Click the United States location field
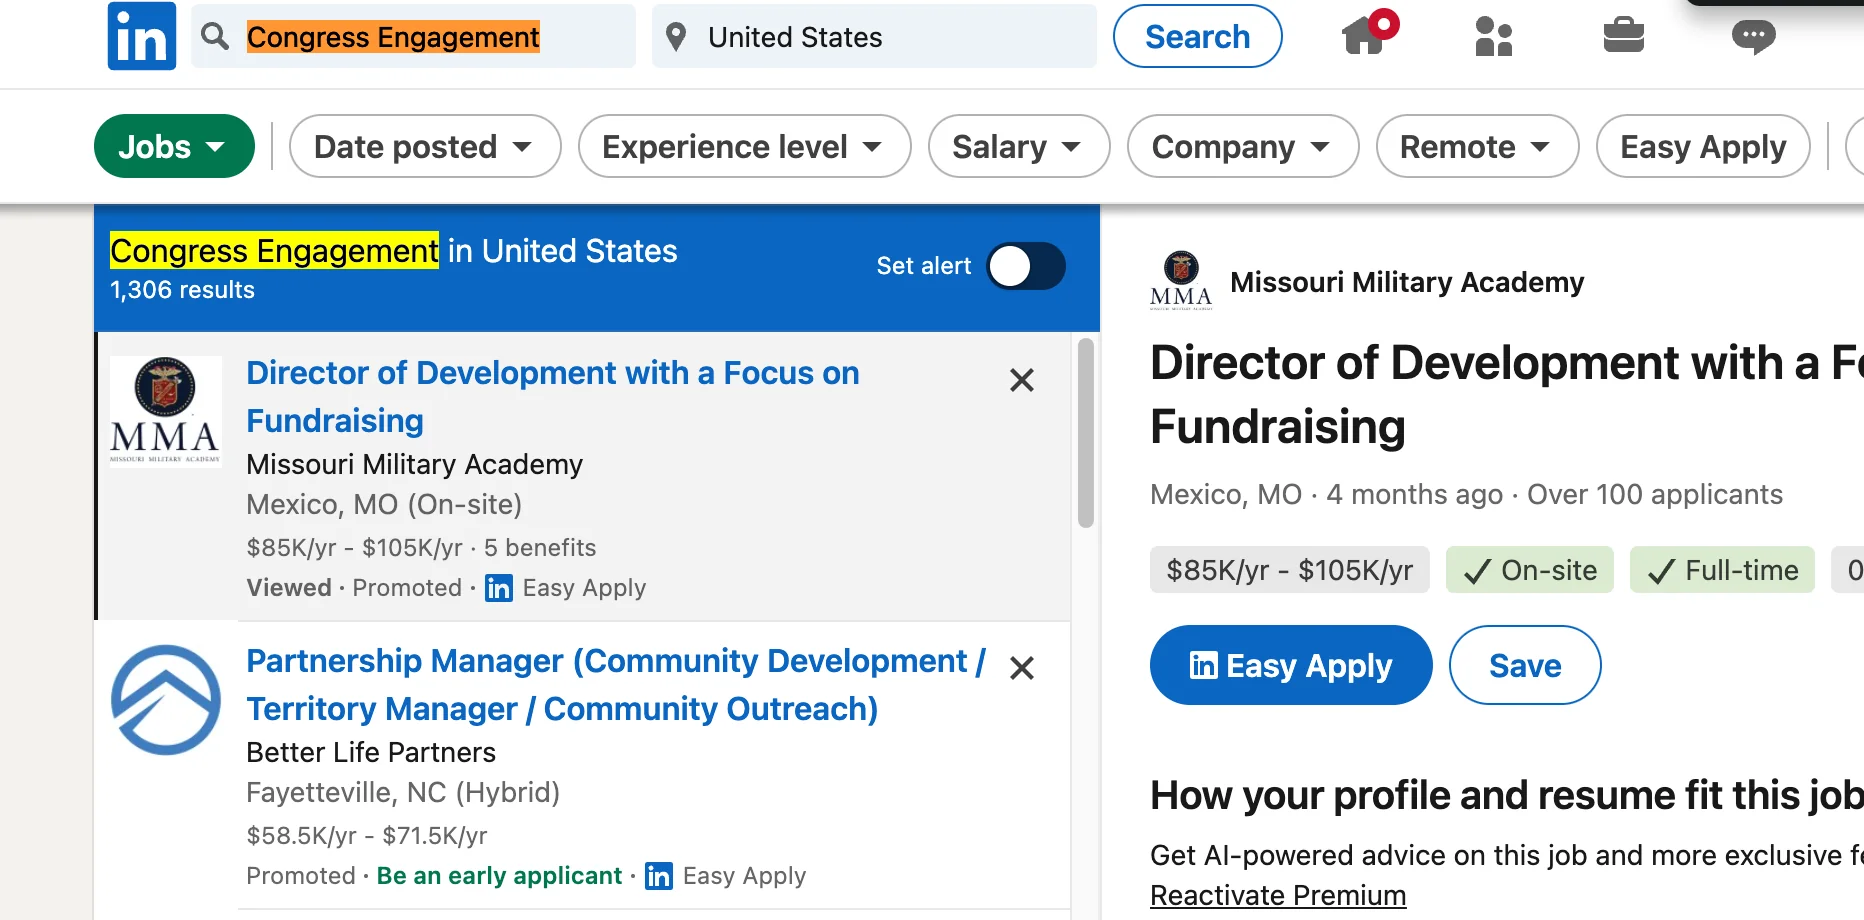Screen dimensions: 1864x920 [874, 36]
